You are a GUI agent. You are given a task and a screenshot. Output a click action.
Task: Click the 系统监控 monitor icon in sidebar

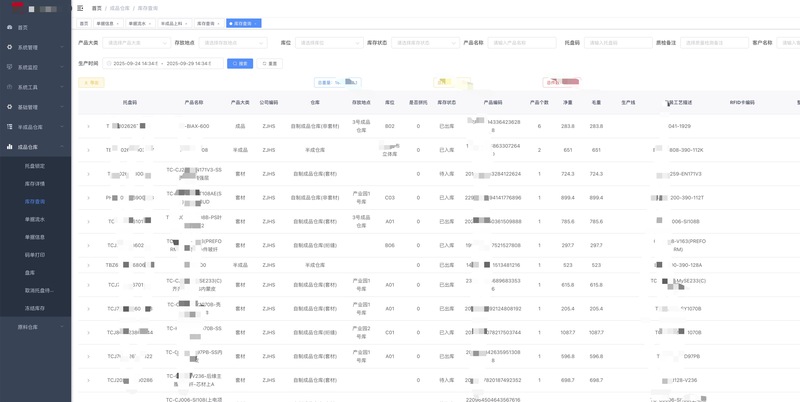coord(10,67)
